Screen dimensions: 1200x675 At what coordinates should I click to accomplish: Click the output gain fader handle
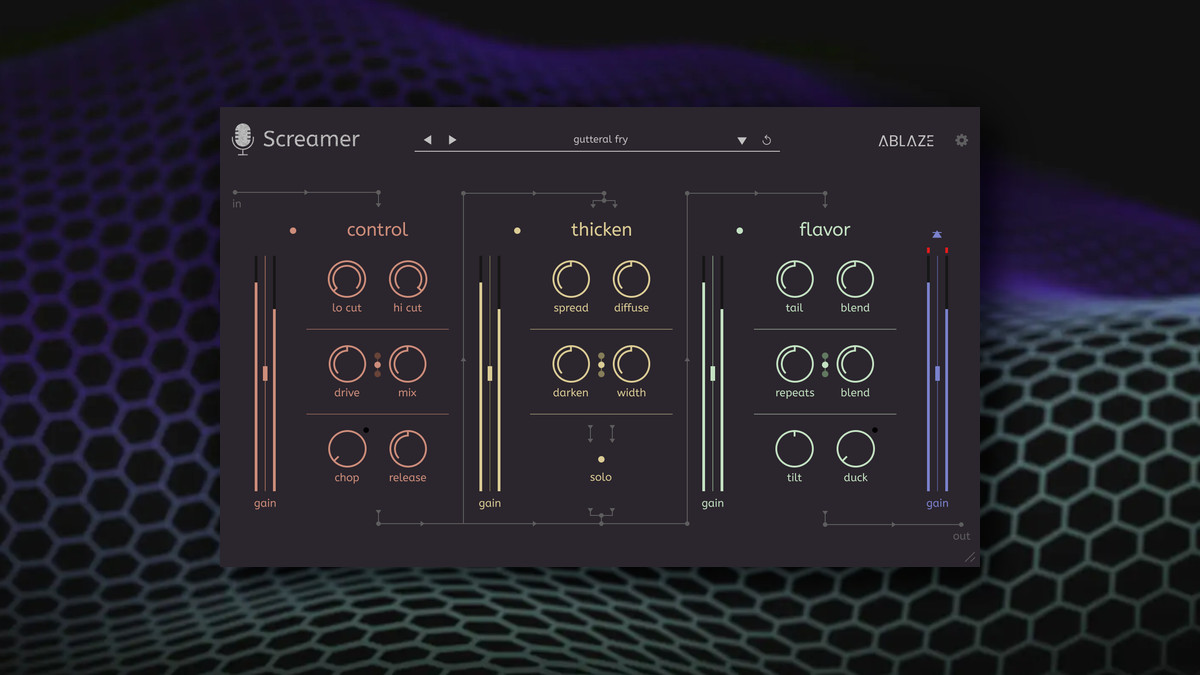point(938,373)
